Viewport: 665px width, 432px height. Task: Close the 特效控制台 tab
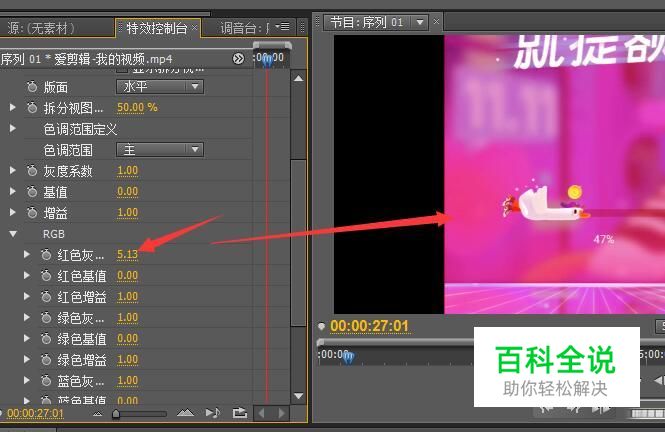(x=194, y=28)
